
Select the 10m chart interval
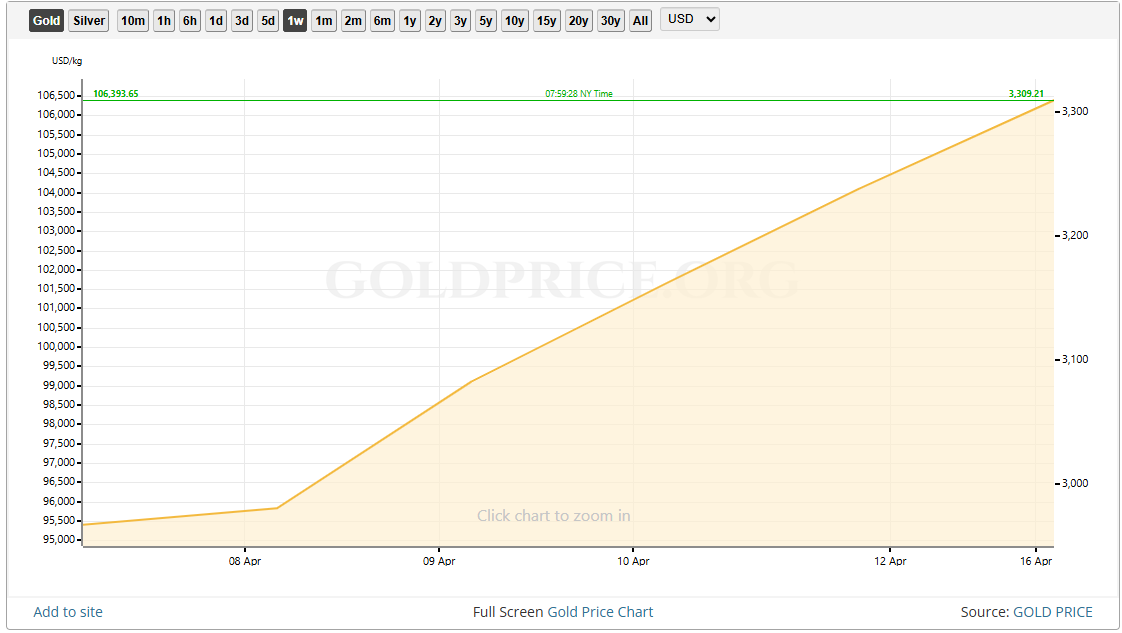(x=132, y=19)
